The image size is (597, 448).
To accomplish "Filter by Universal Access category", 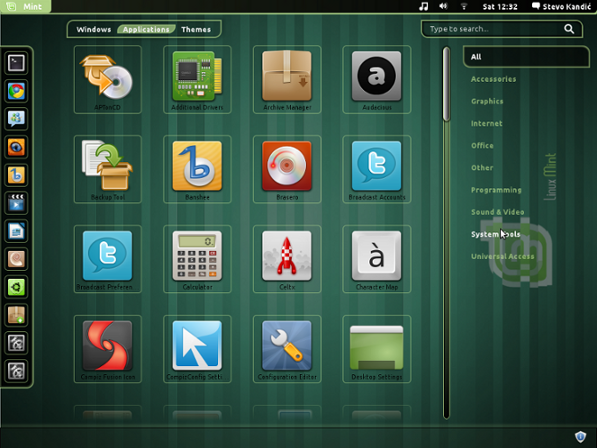I will 503,256.
